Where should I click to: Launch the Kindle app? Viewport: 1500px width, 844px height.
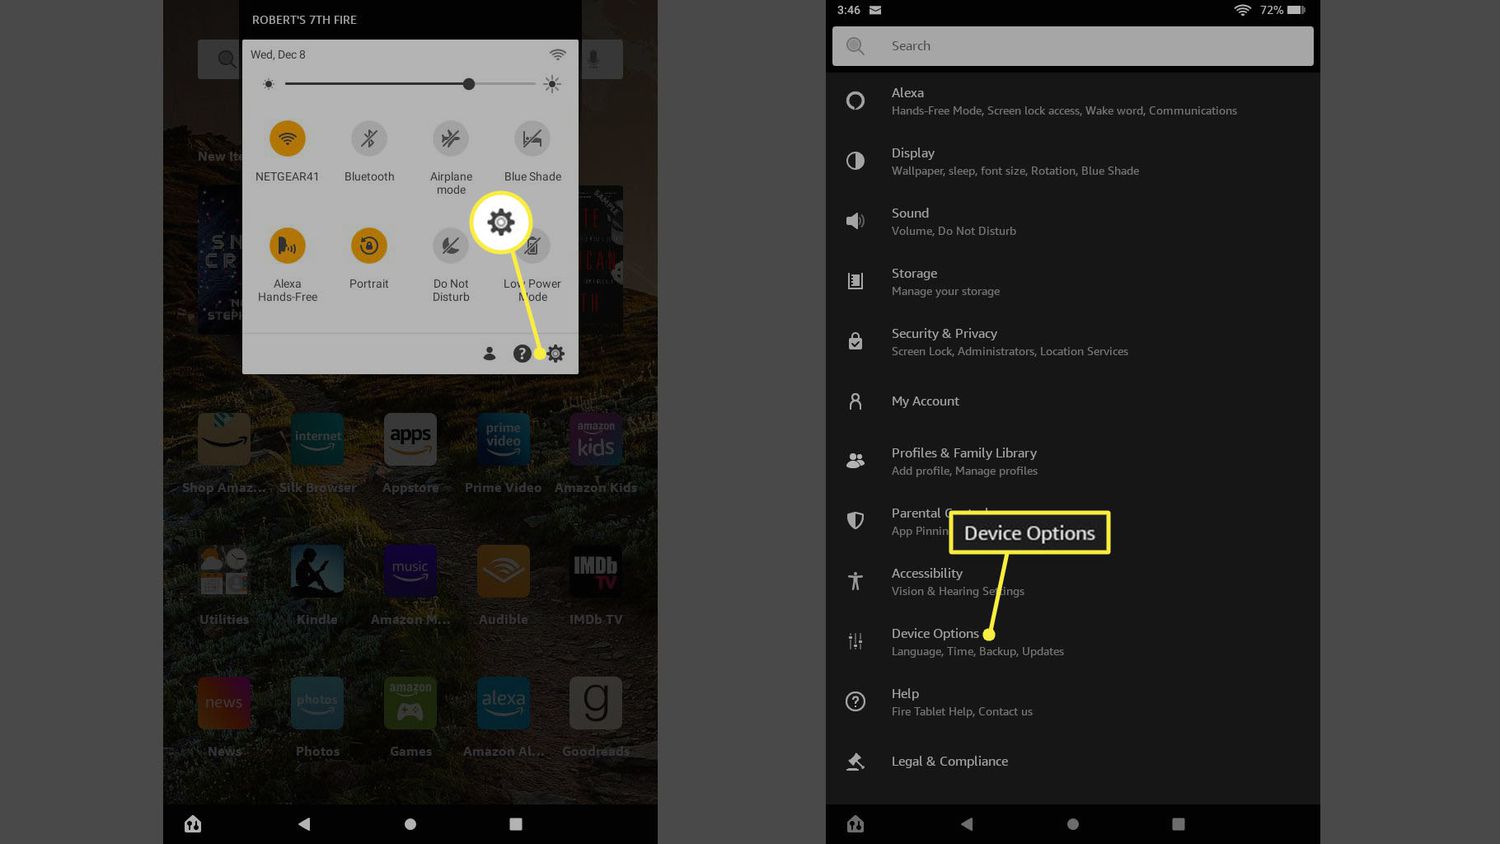[x=317, y=572]
